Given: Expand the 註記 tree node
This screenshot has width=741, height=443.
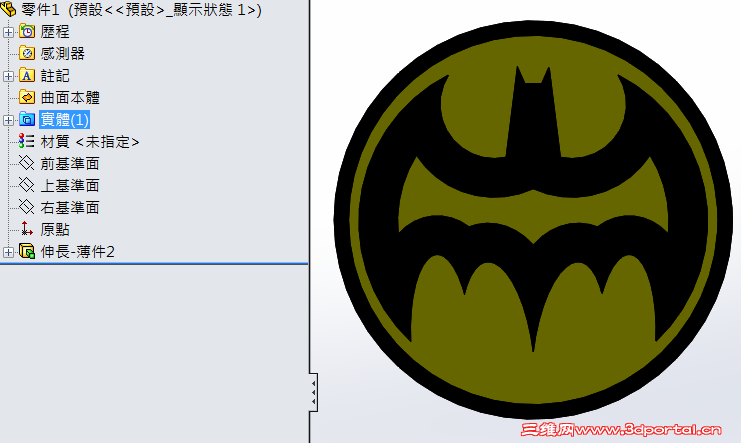Looking at the screenshot, I should [x=8, y=76].
